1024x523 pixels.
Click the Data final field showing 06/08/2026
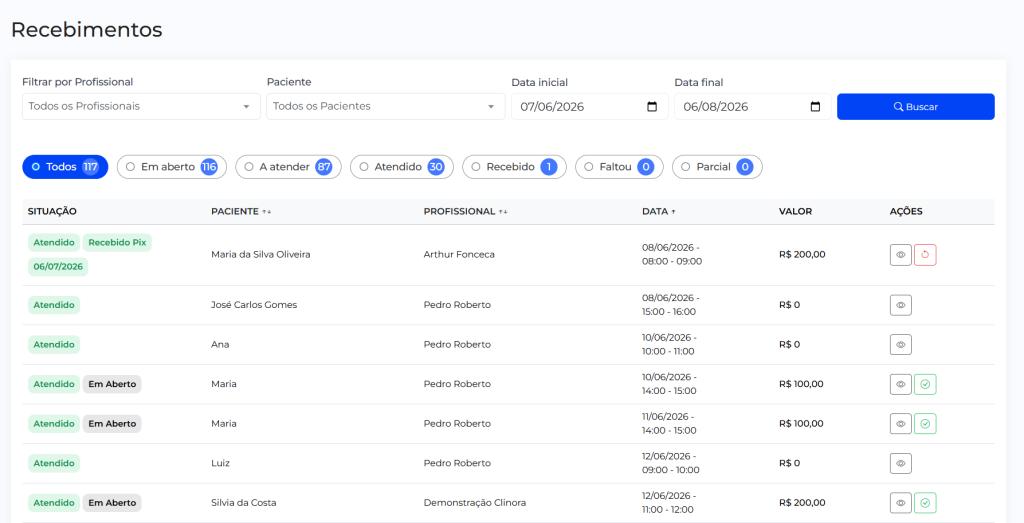pyautogui.click(x=752, y=106)
